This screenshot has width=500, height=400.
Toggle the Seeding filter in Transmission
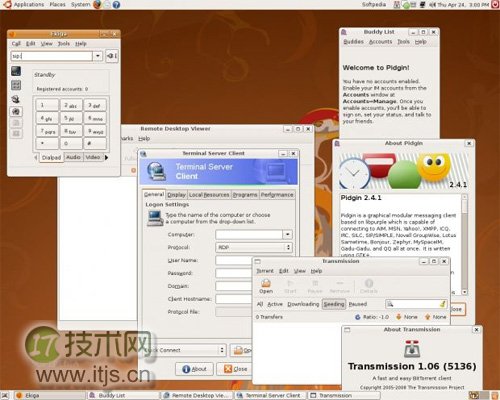pyautogui.click(x=334, y=304)
